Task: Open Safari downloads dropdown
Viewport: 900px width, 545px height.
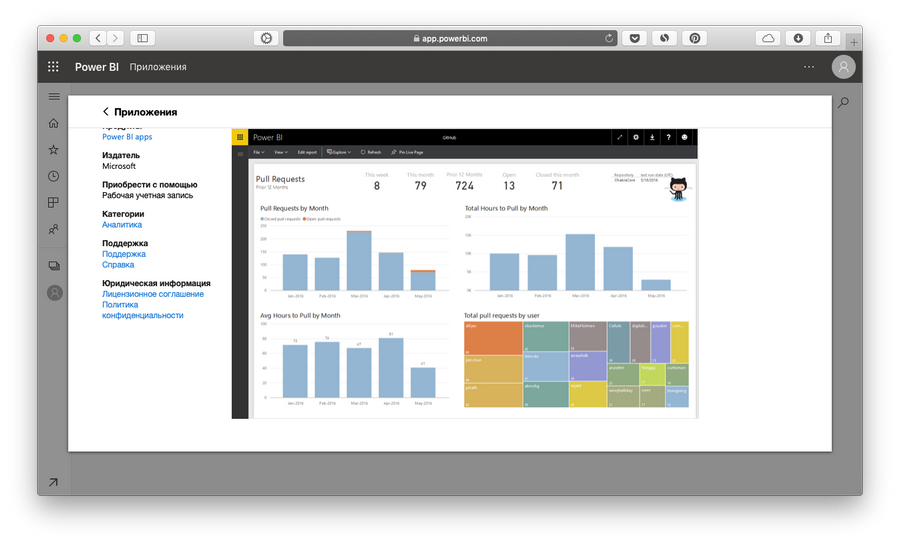Action: pos(798,38)
